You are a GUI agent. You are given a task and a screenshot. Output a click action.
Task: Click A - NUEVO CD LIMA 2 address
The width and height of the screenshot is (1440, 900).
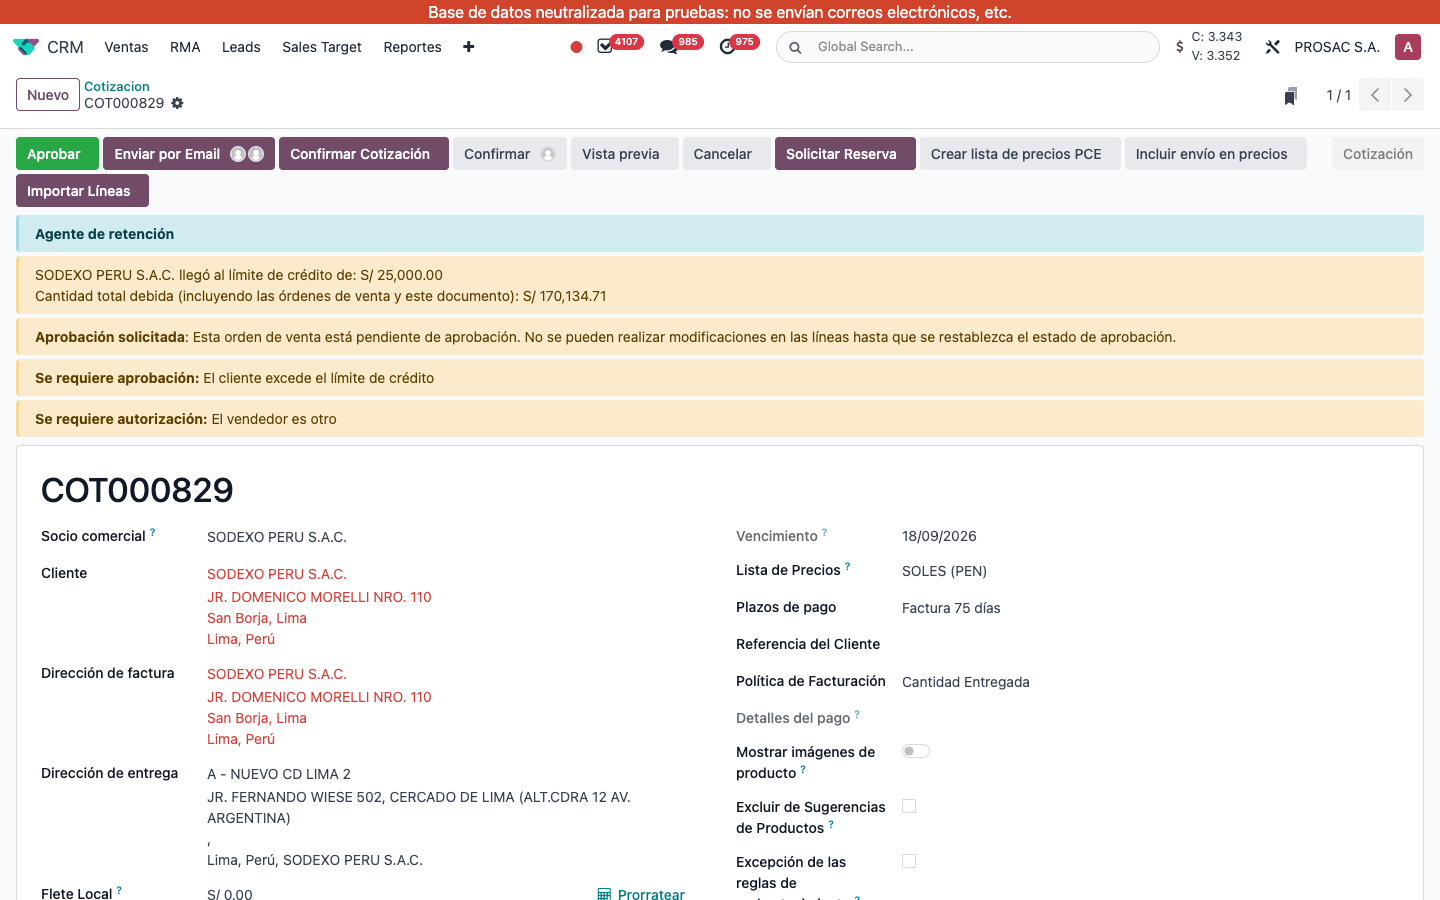click(x=279, y=774)
